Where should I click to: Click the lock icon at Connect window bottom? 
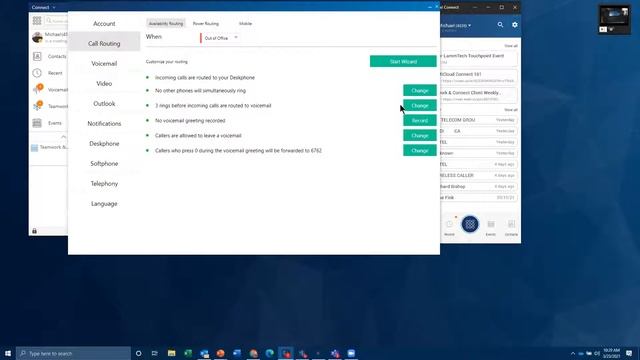click(34, 231)
